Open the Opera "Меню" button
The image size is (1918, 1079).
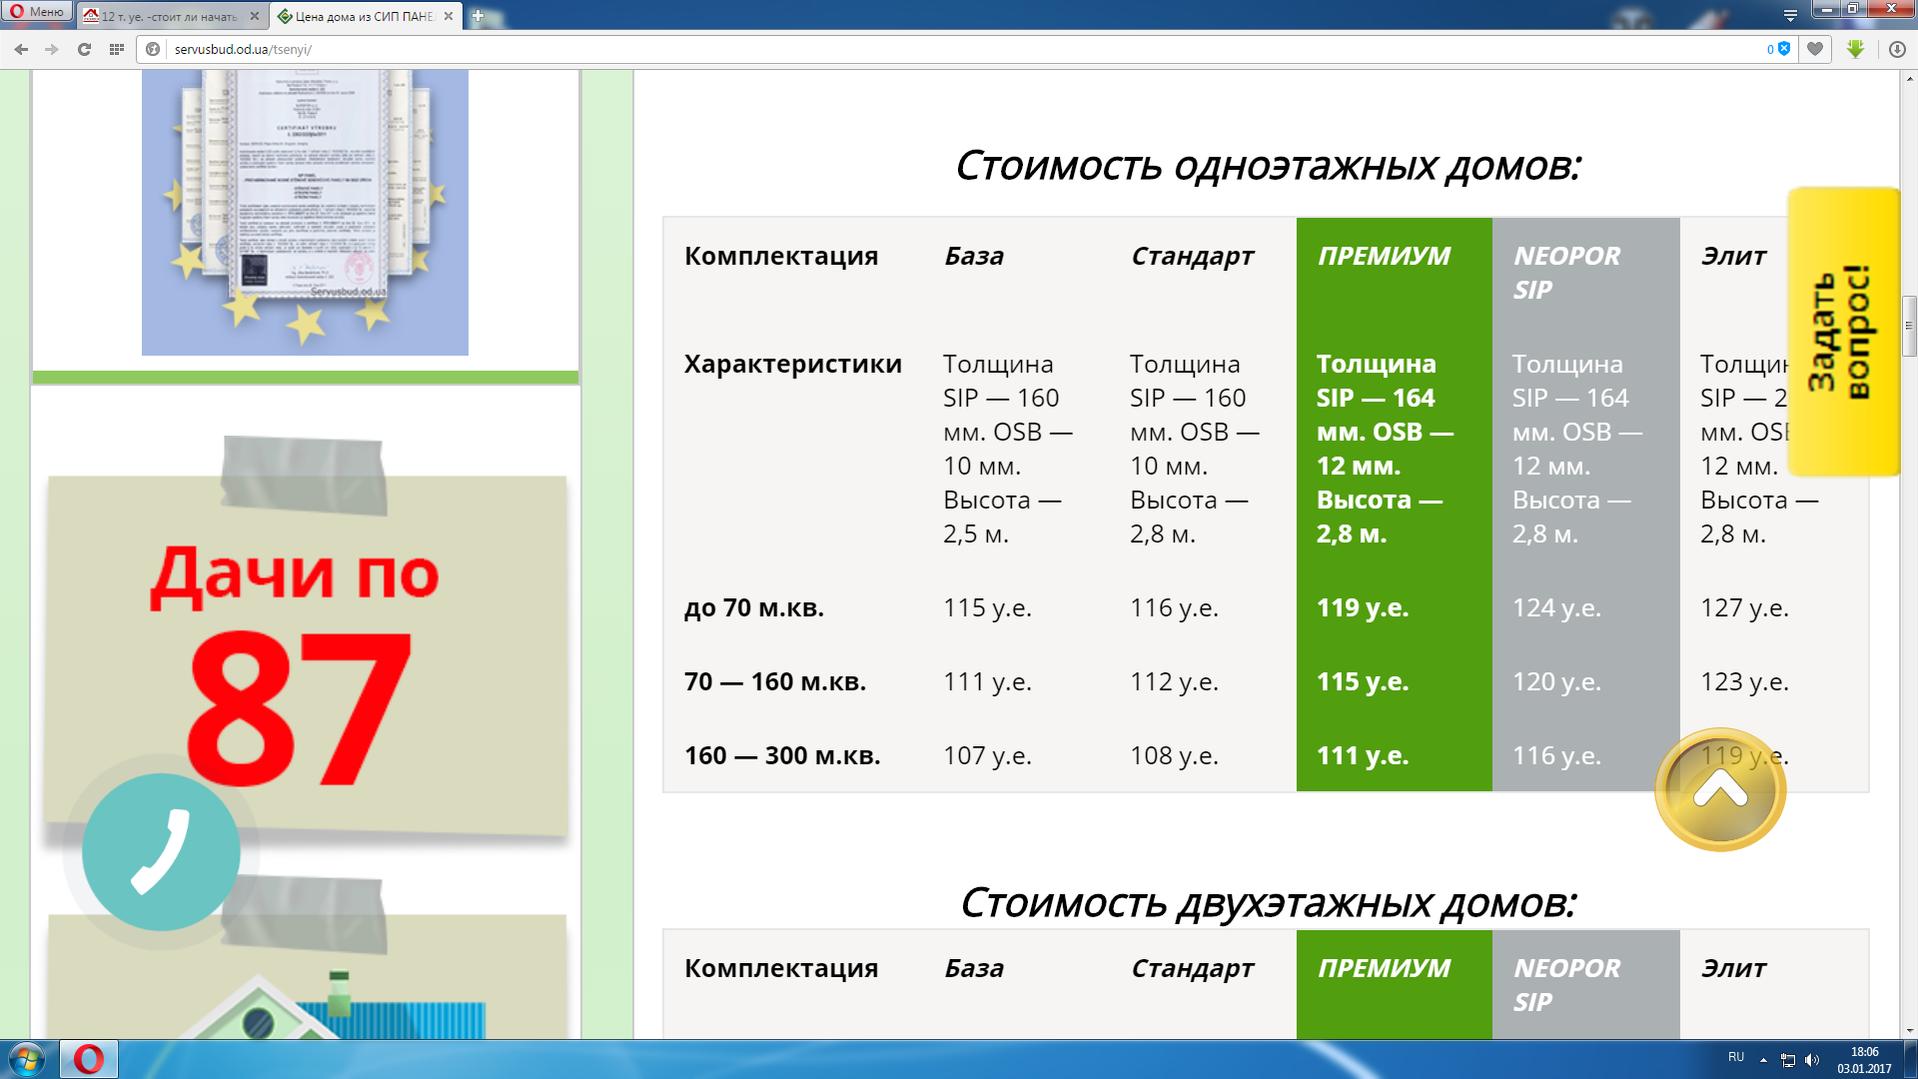click(36, 12)
